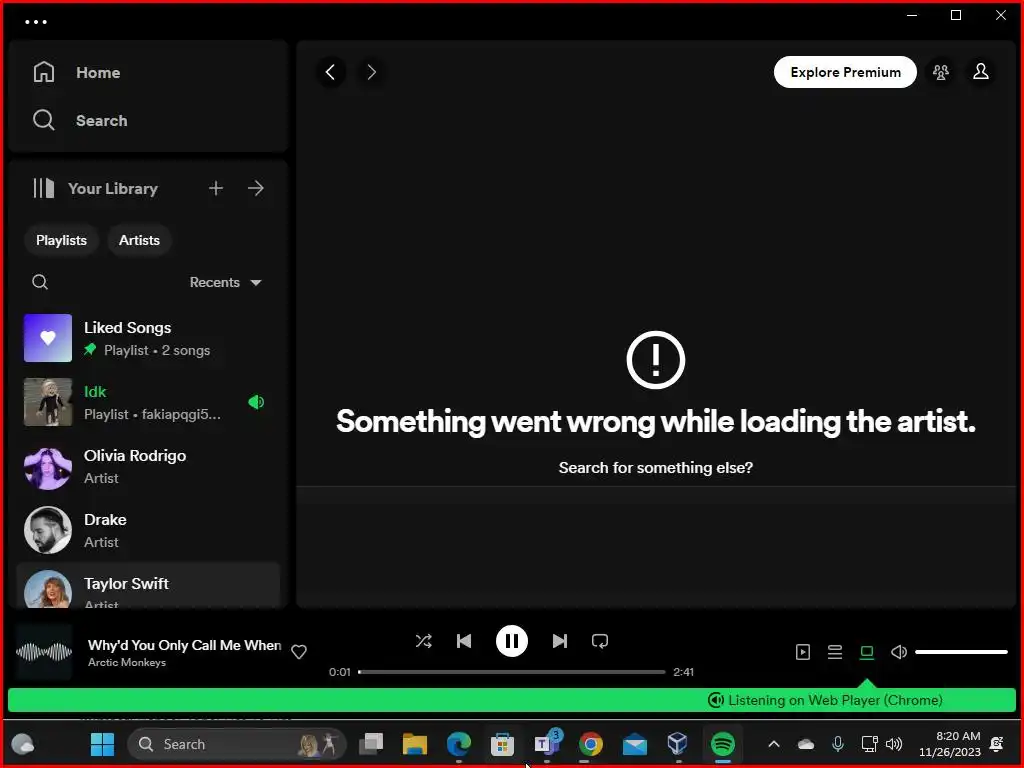The height and width of the screenshot is (768, 1024).
Task: Go forward with the right arrow
Action: click(x=372, y=72)
